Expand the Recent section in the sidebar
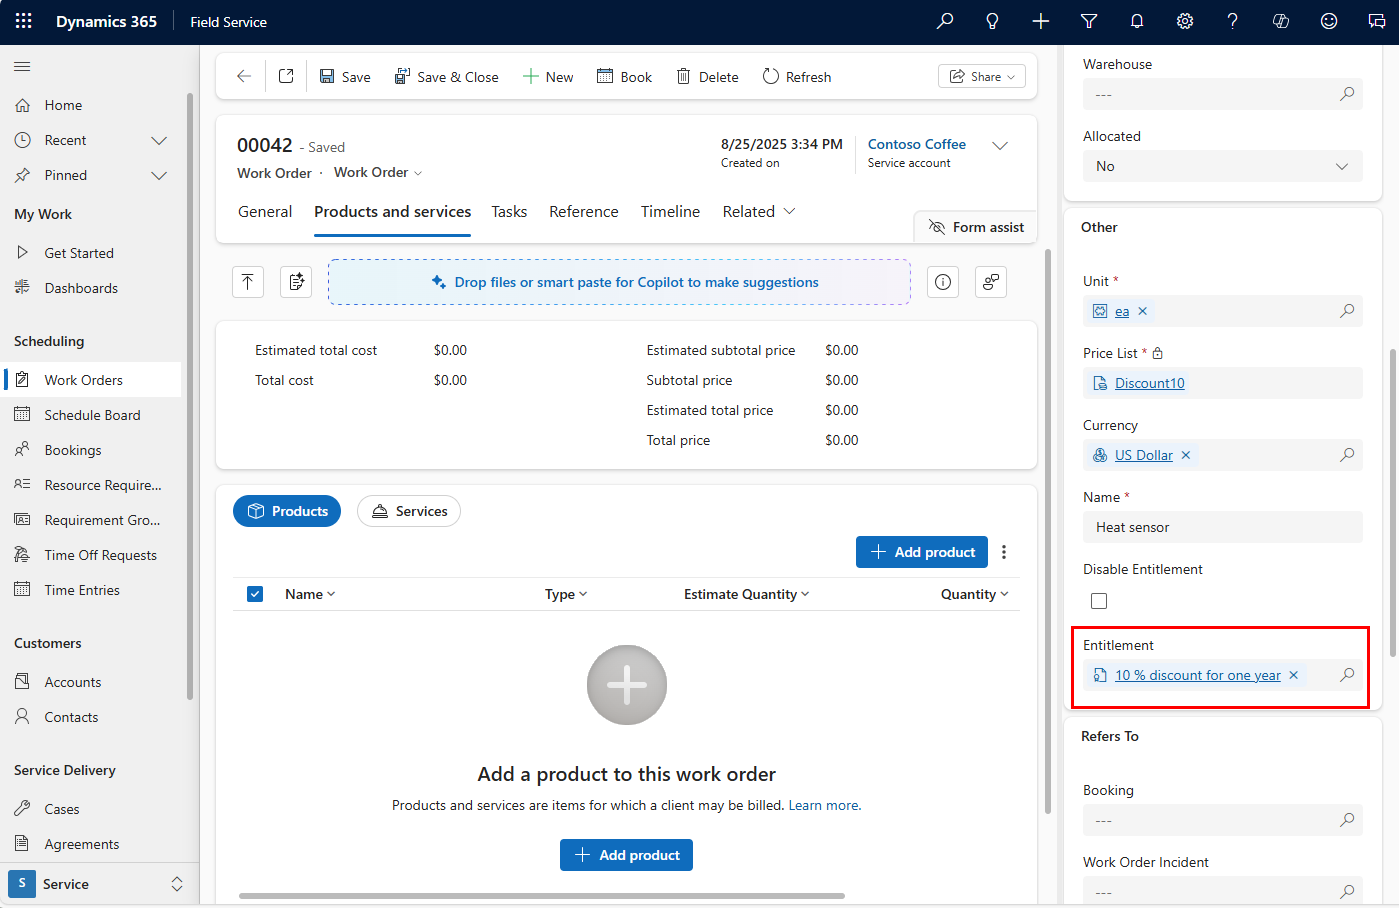 158,140
